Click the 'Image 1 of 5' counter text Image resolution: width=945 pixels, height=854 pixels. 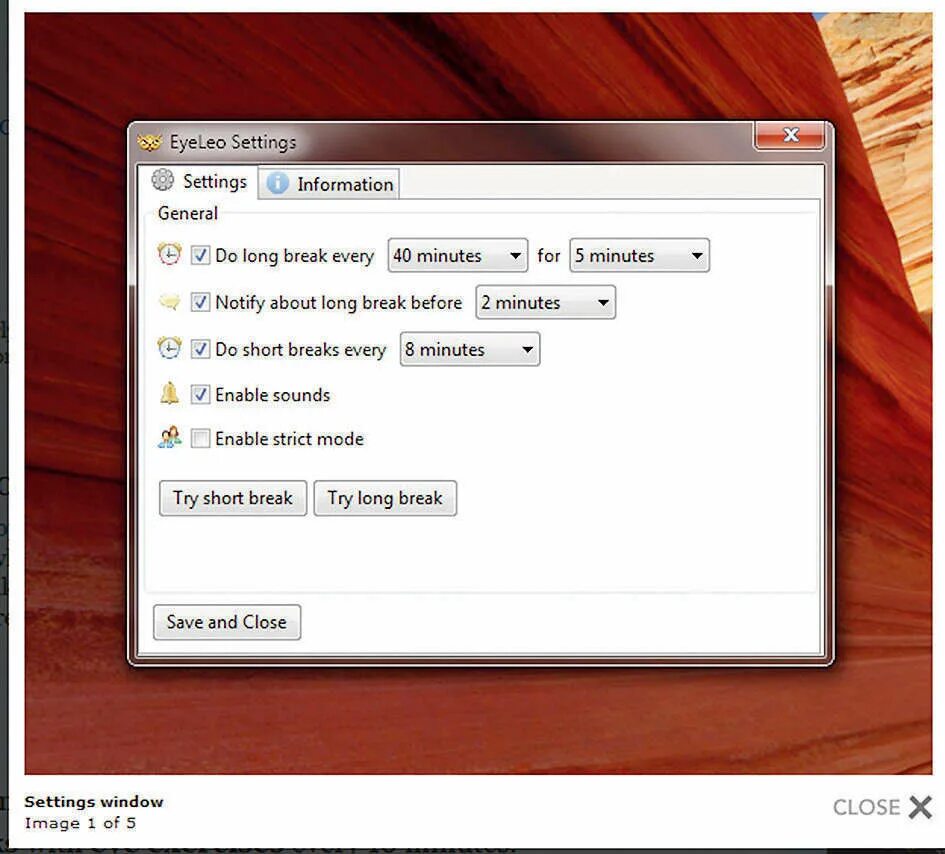pyautogui.click(x=80, y=823)
